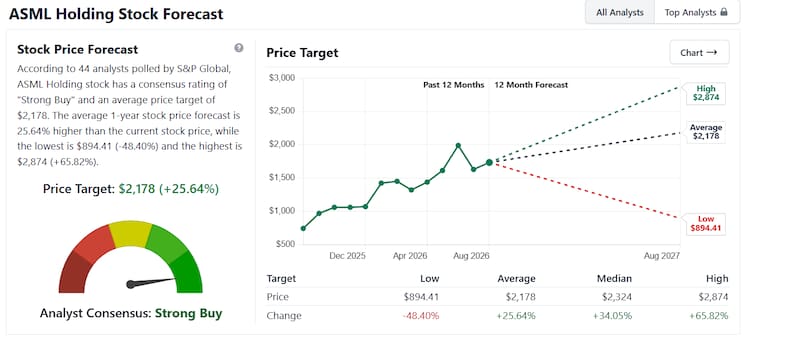Screen dimensions: 800x360
Task: Click the gauge needle on consensus meter
Action: point(151,282)
